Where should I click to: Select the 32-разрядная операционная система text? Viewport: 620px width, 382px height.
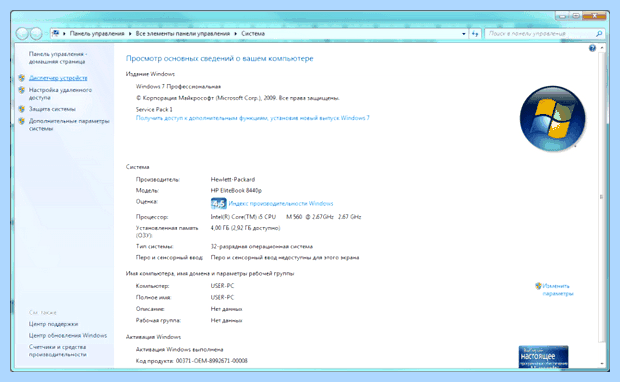261,246
